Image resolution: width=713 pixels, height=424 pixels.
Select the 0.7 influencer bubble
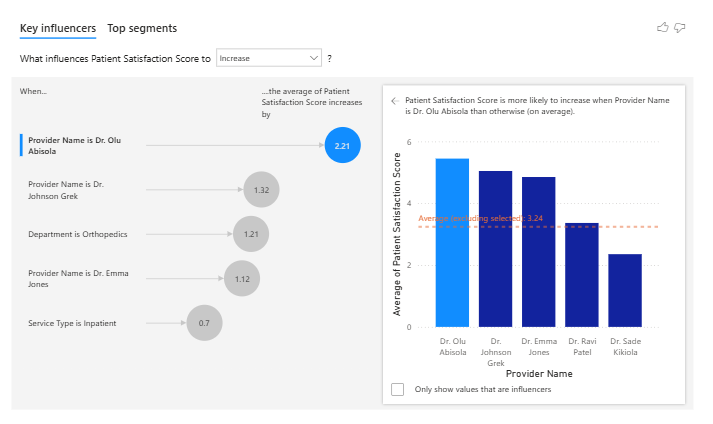tap(204, 323)
